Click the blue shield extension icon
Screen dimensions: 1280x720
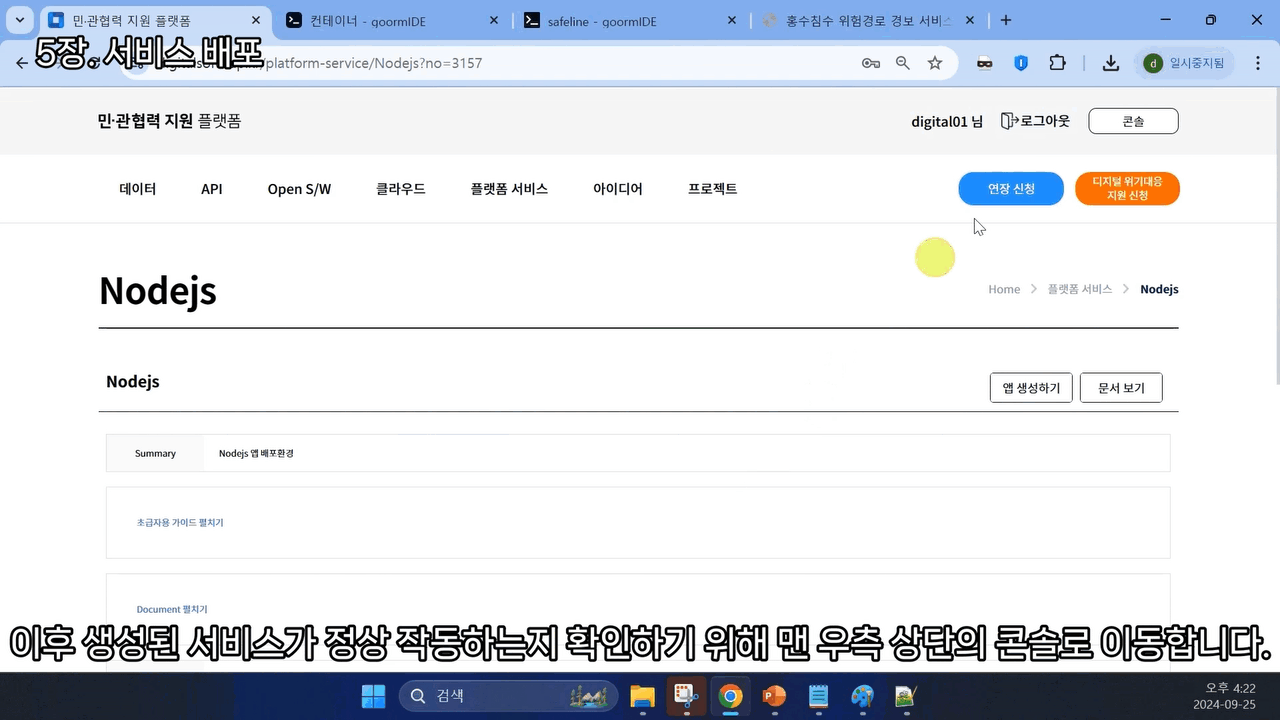1021,63
